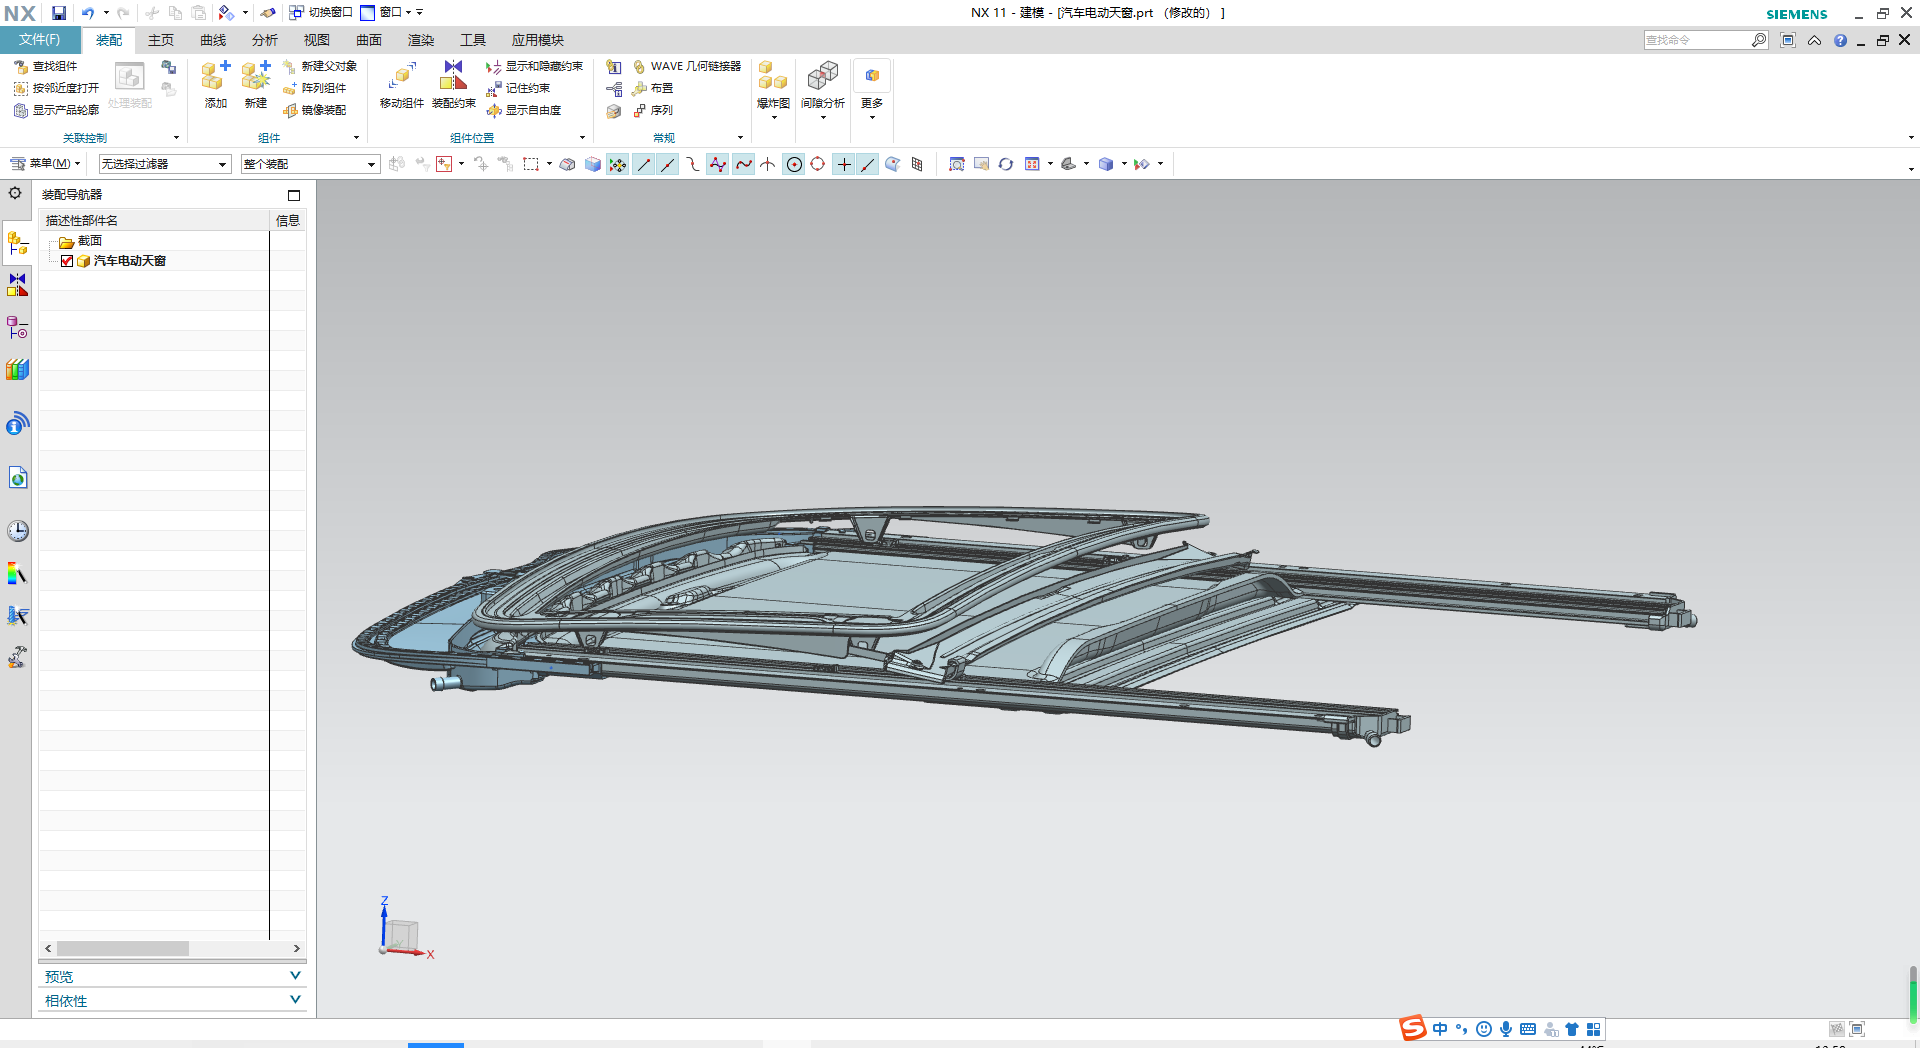Toggle the arc center snap point option
1920x1048 pixels.
point(794,164)
